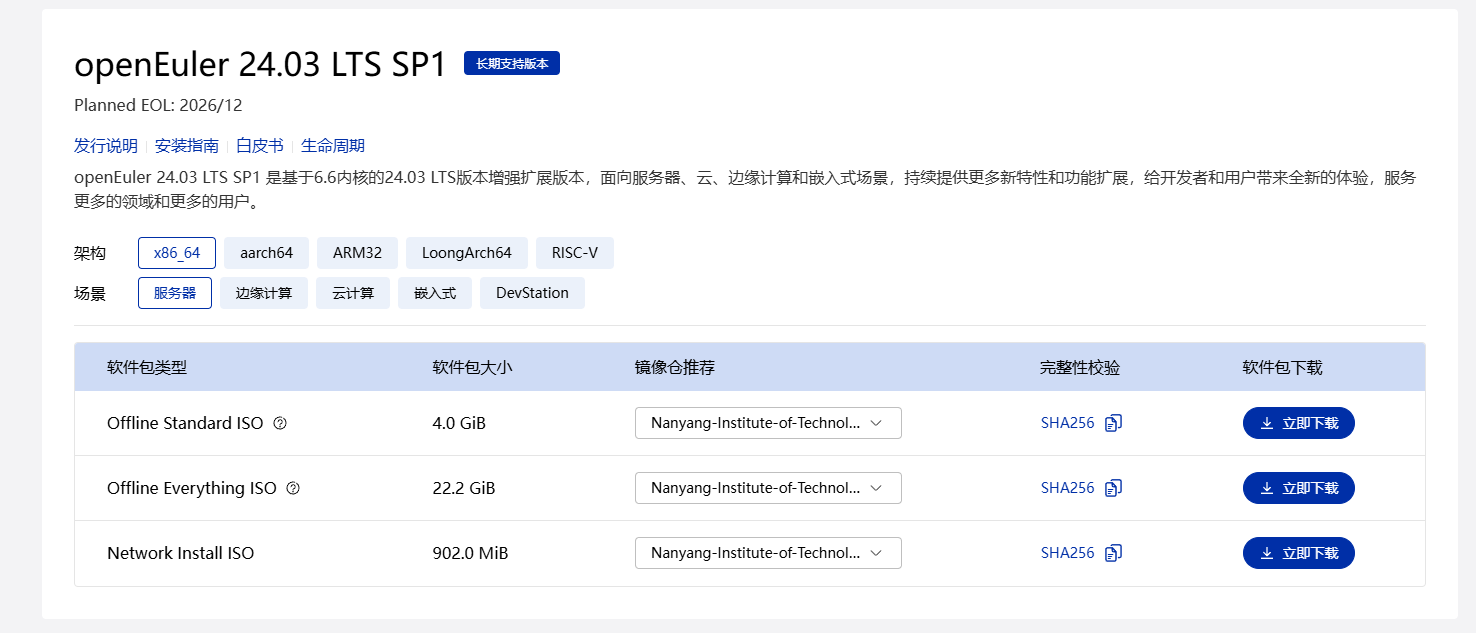Click openEuler 24.03 LTS SP1 title
Viewport: 1476px width, 633px height.
pos(260,64)
